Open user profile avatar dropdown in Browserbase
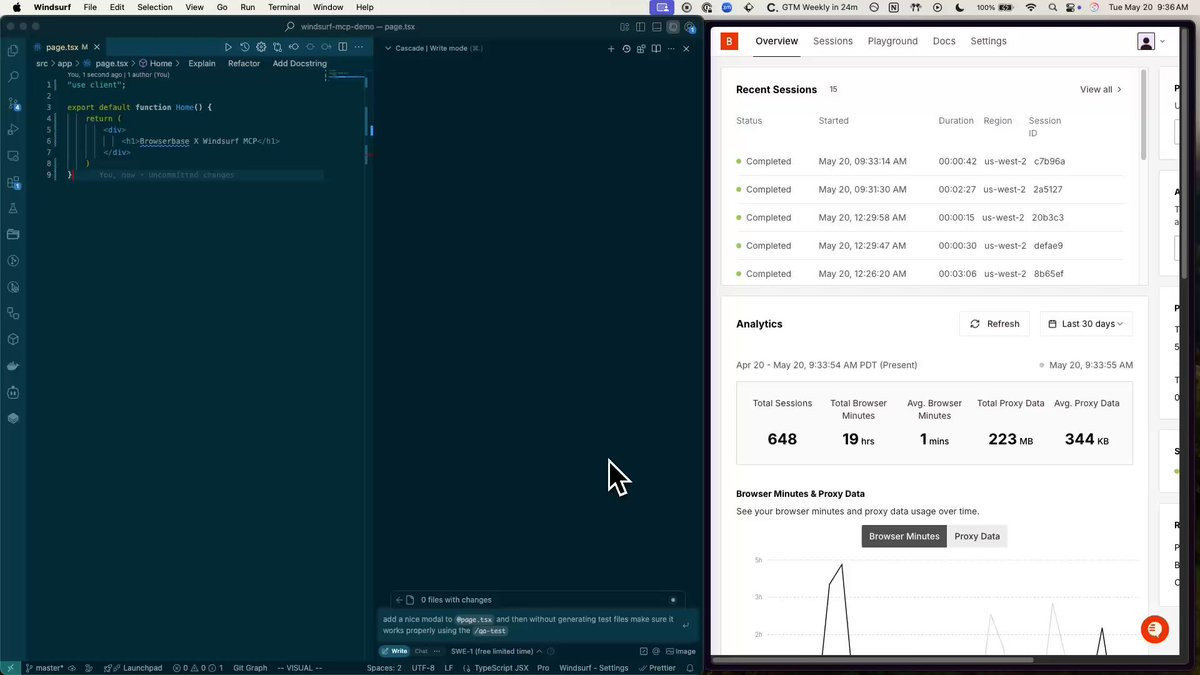 coord(1152,41)
